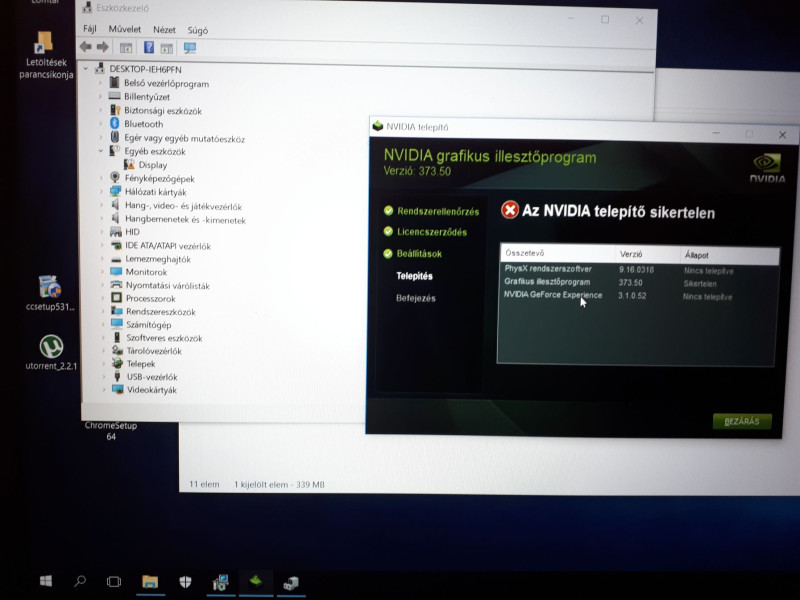Screen dimensions: 800x600
Task: Expand the Lemezmeghajtók category
Action: coord(102,258)
